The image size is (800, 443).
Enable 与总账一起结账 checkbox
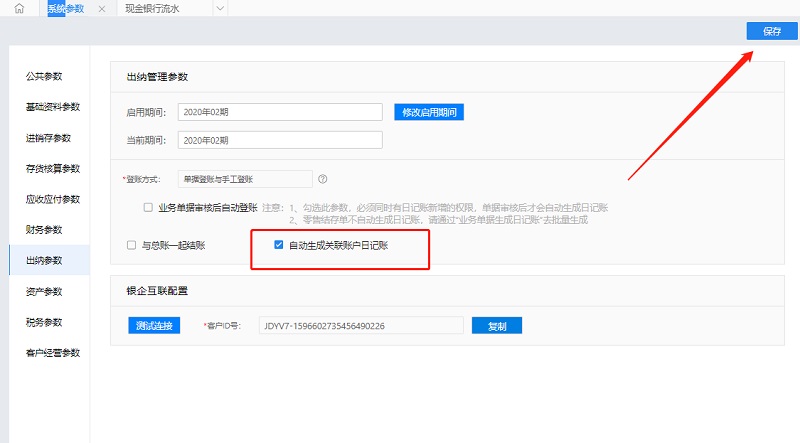(131, 244)
